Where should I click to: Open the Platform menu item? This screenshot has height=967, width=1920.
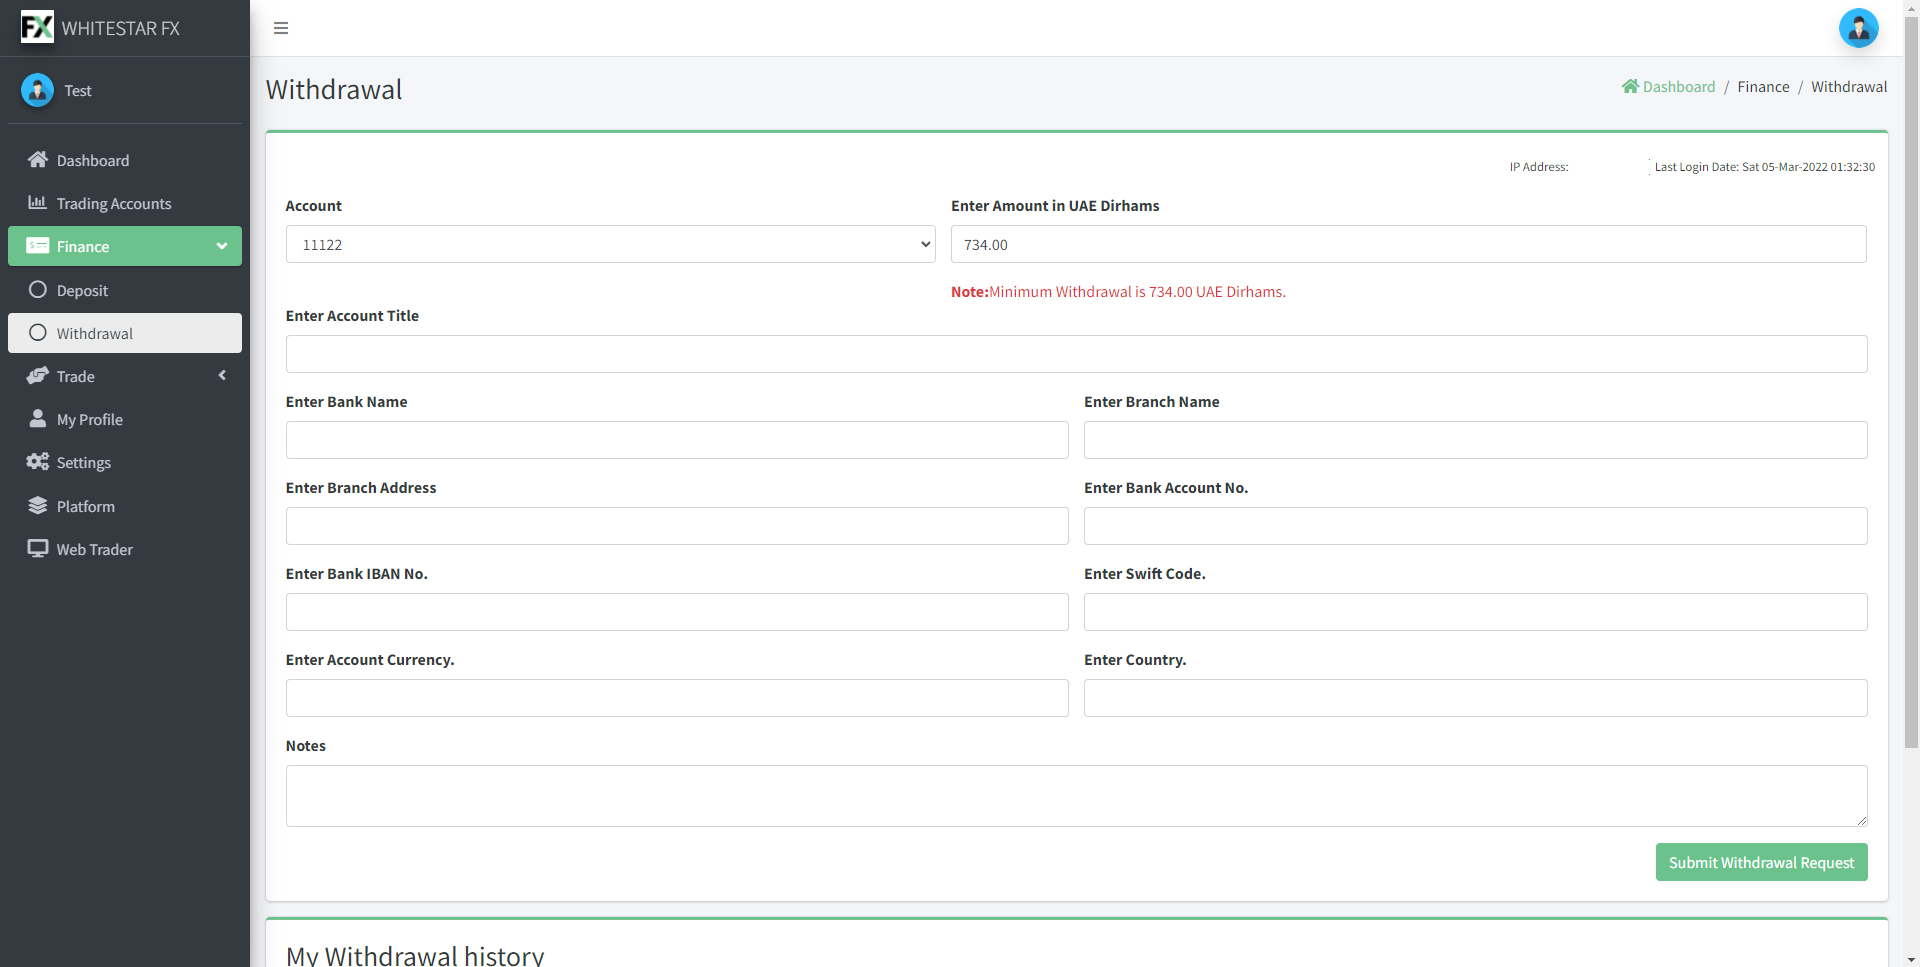[x=125, y=506]
